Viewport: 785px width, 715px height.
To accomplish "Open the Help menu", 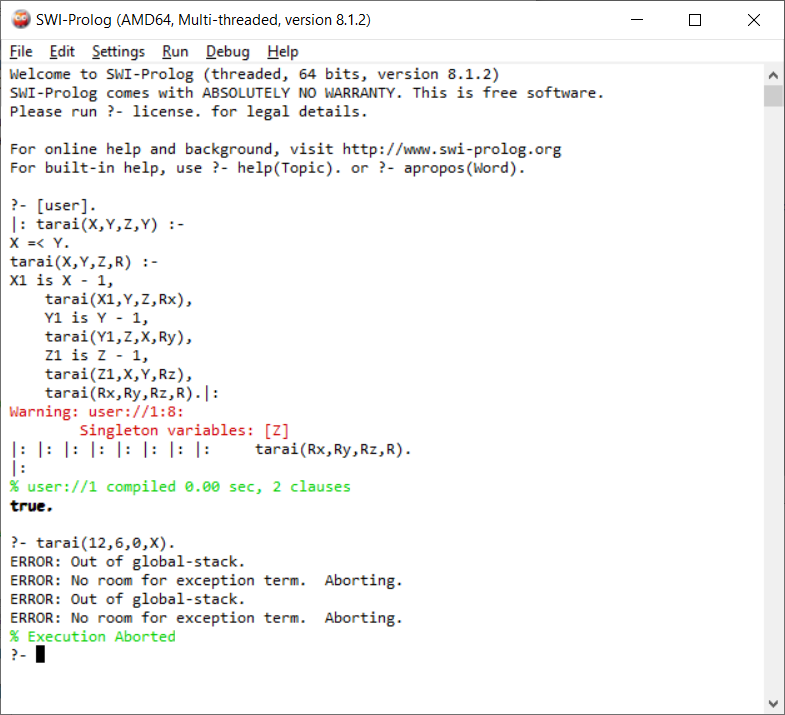I will (282, 52).
